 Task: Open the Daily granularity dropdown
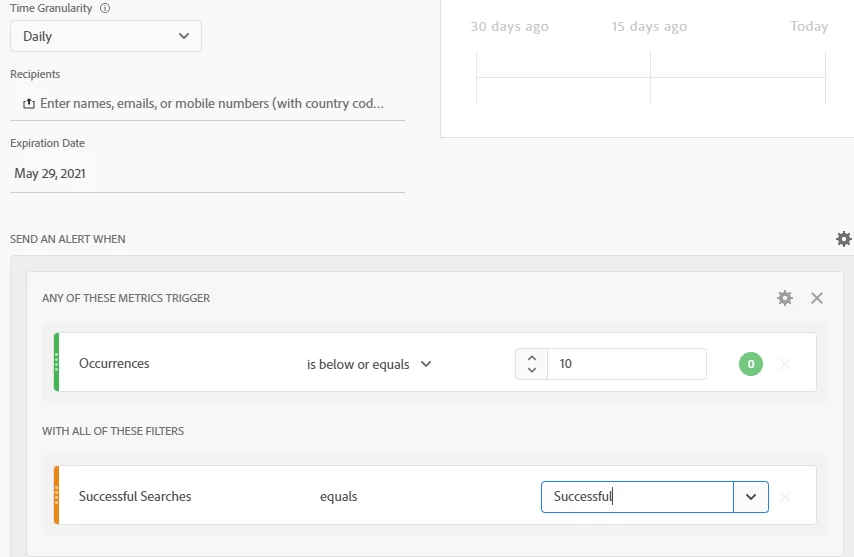click(106, 36)
